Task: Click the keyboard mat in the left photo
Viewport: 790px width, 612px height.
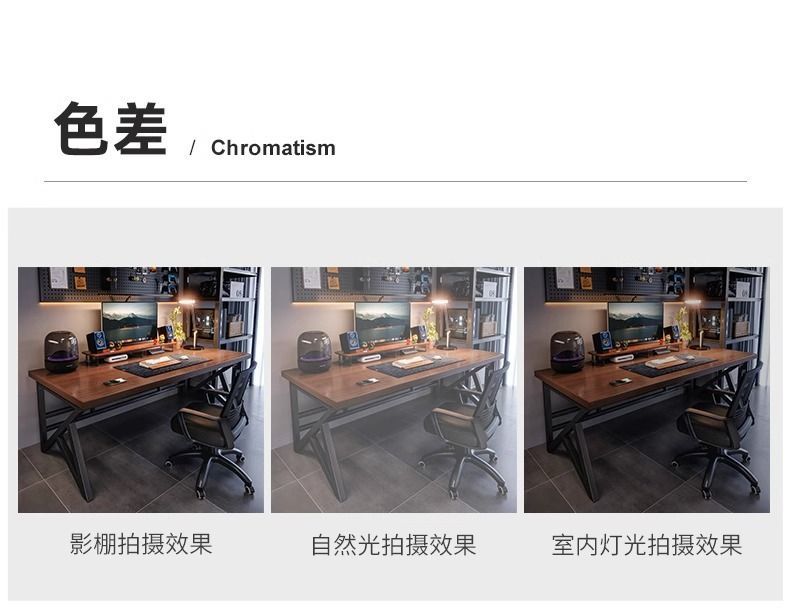Action: tap(161, 365)
